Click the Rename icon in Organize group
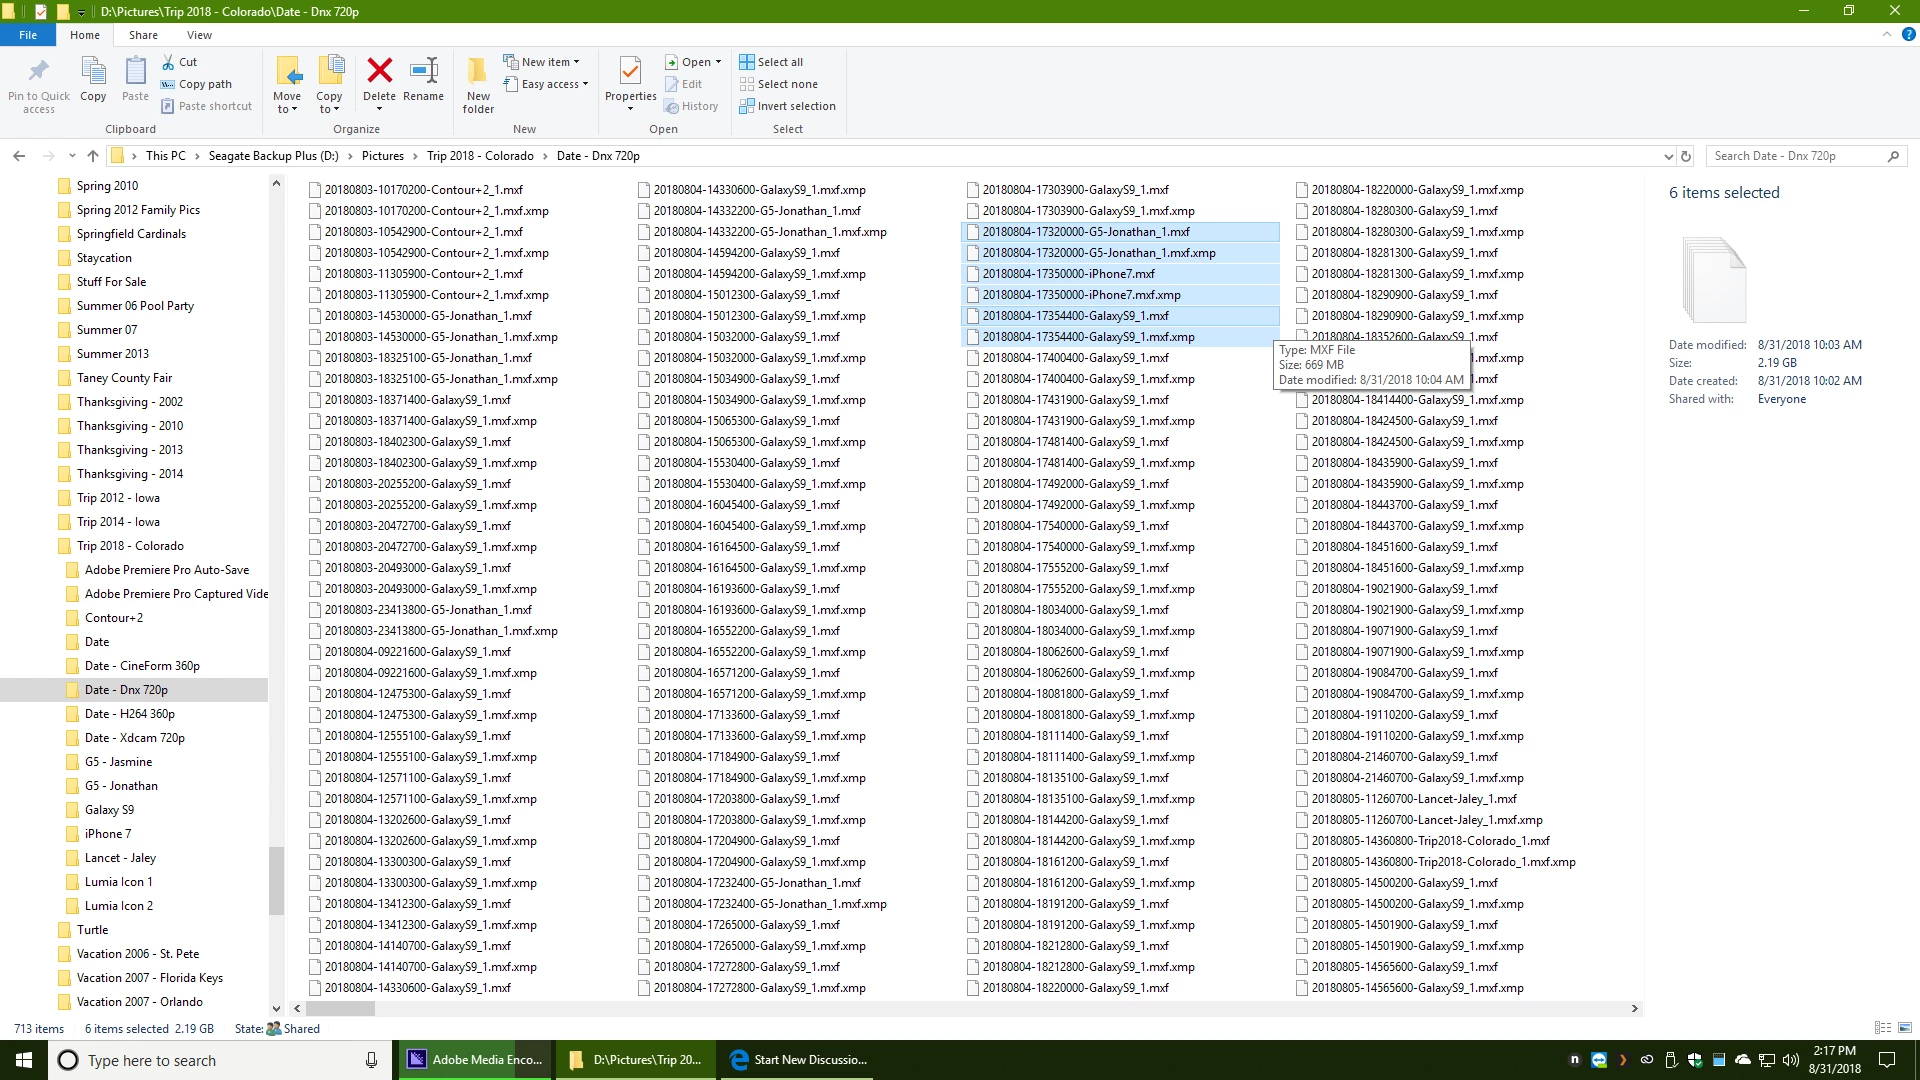Viewport: 1920px width, 1080px height. click(423, 71)
